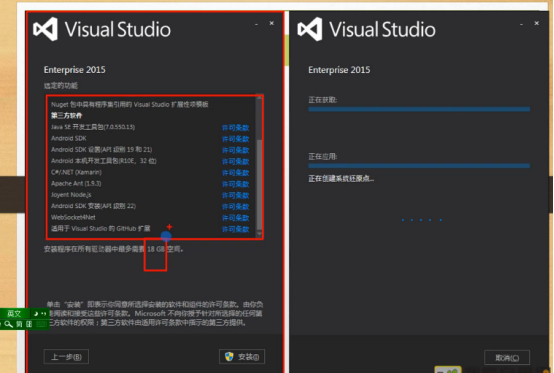Close the right Visual Studio installer window
Image resolution: width=554 pixels, height=373 pixels.
click(x=536, y=23)
